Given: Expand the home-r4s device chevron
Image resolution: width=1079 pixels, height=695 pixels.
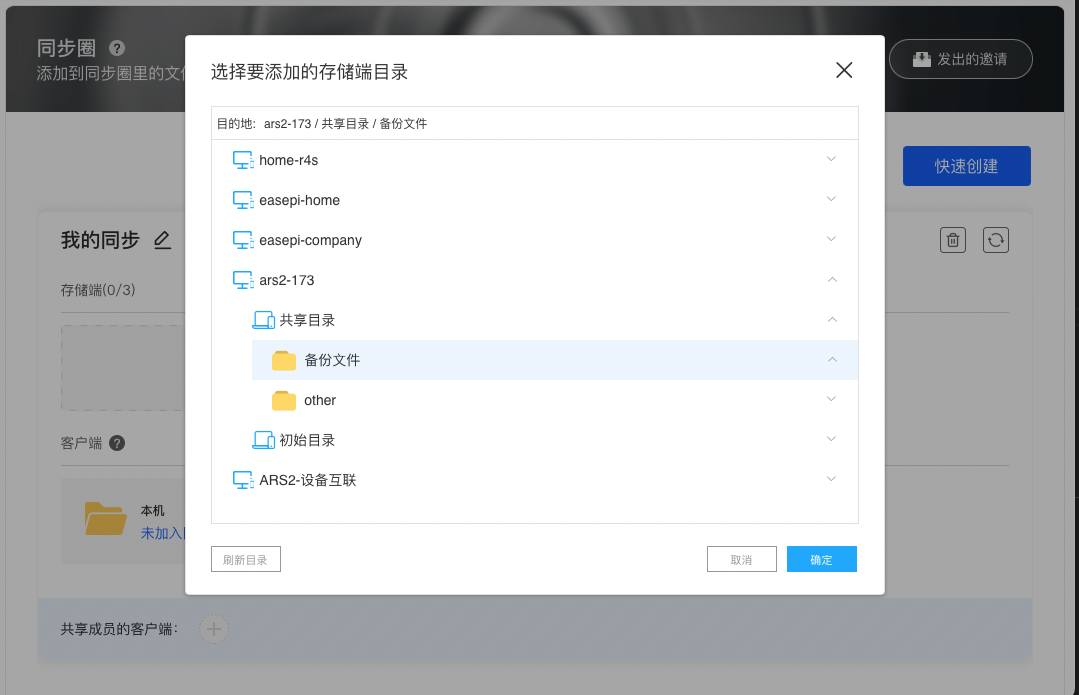Looking at the screenshot, I should point(831,159).
